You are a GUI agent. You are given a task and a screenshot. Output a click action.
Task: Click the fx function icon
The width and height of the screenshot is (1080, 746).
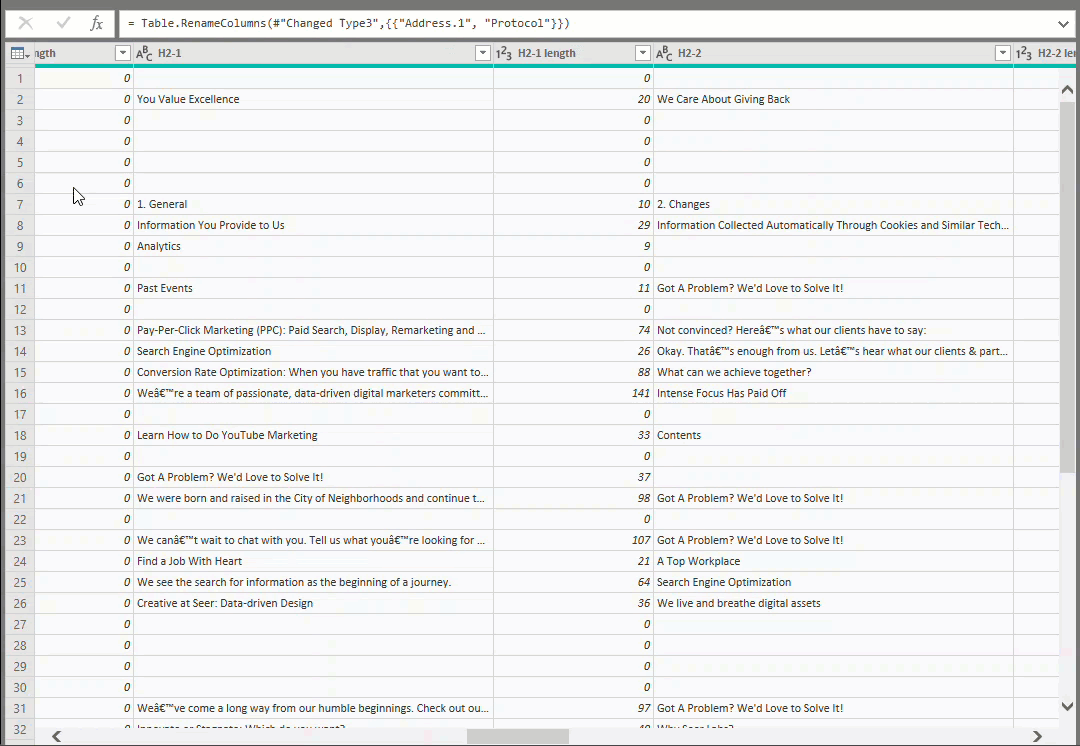(x=96, y=23)
